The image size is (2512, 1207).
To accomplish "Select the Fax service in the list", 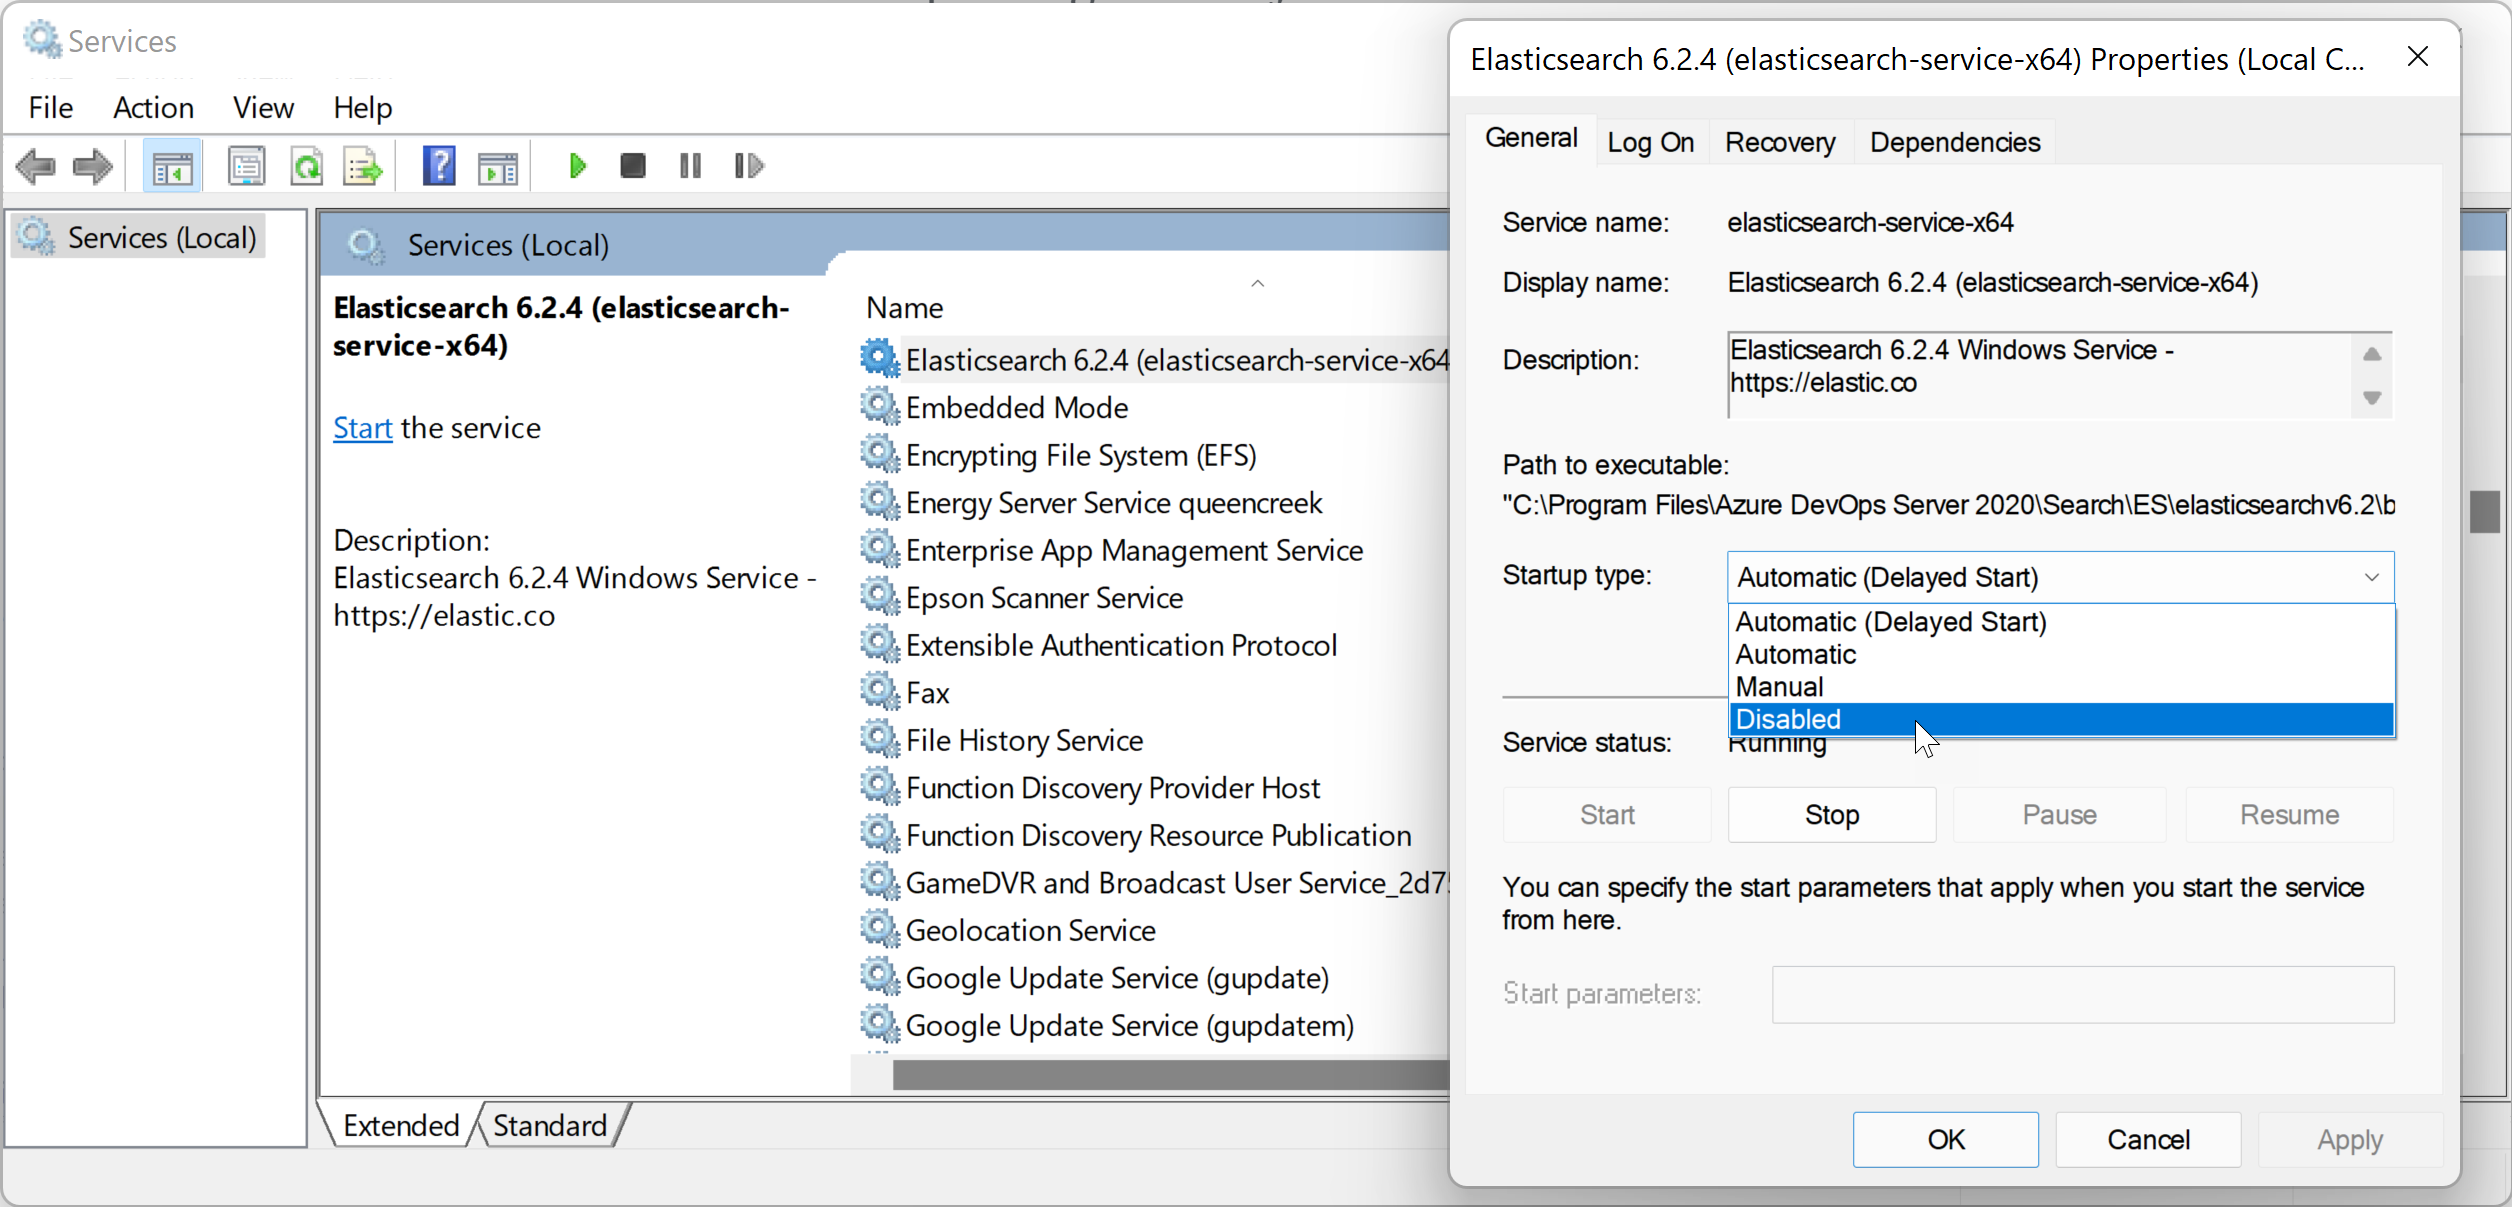I will click(x=927, y=693).
